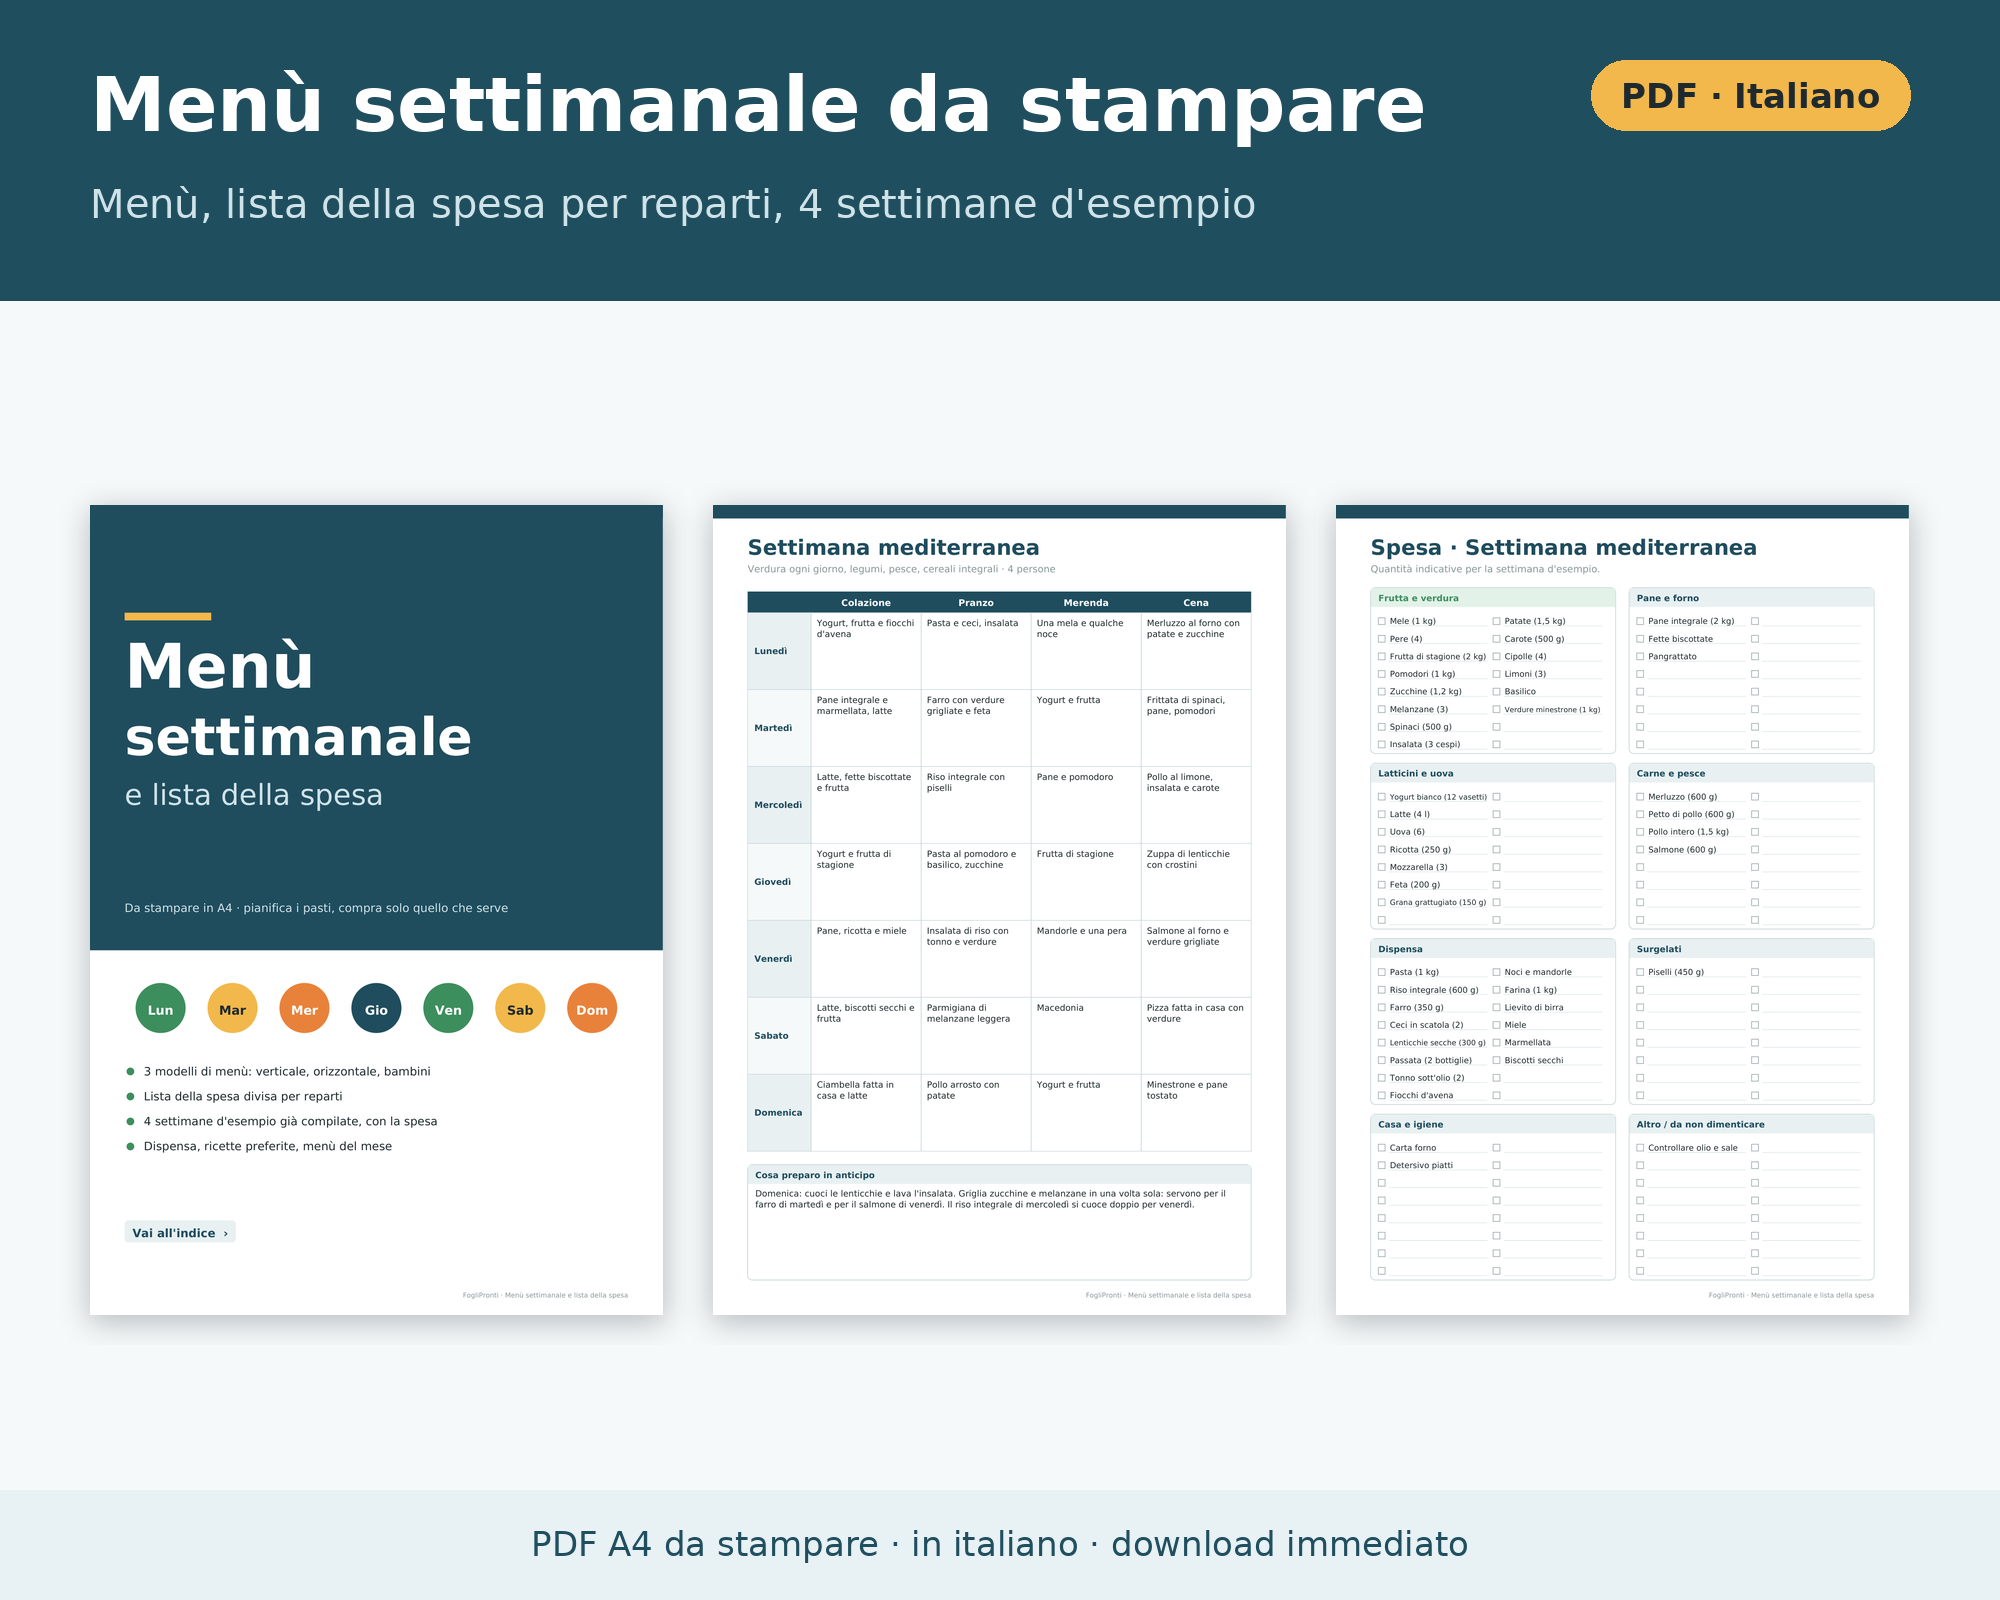The height and width of the screenshot is (1600, 2000).
Task: Click the Carne e pesce header
Action: (x=1751, y=773)
